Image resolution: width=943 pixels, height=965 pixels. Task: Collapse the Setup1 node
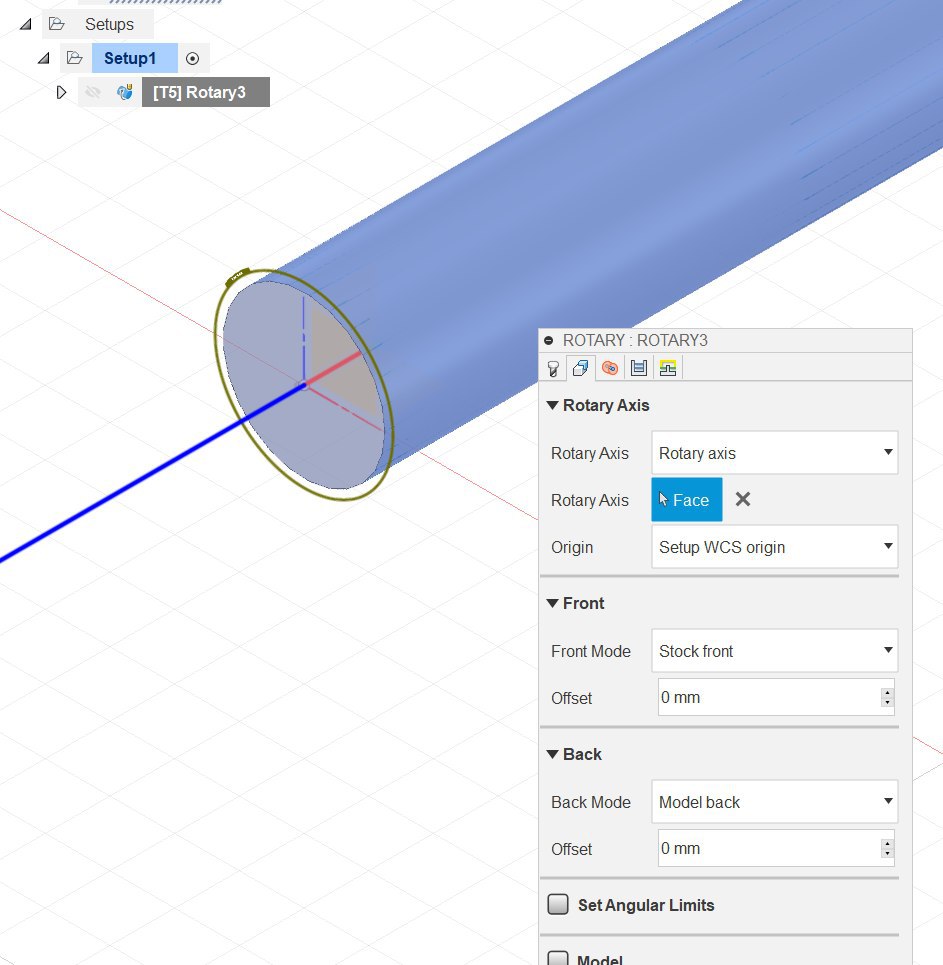tap(44, 58)
